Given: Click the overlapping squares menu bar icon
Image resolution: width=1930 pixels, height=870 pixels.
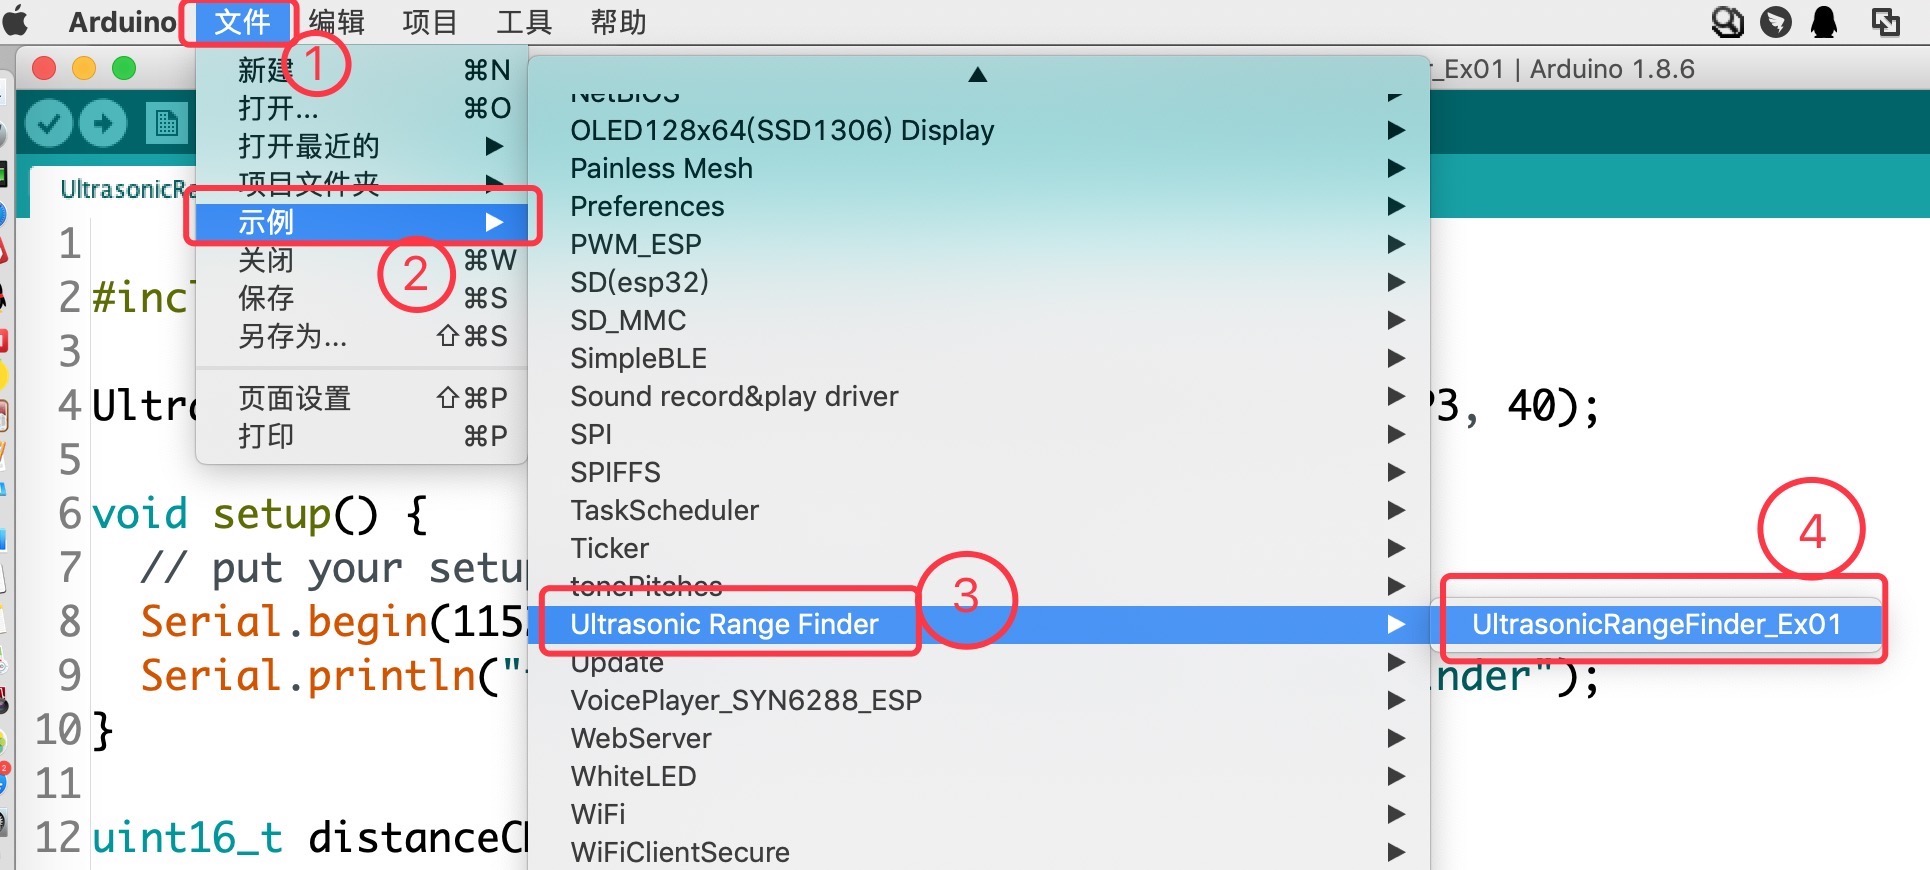Looking at the screenshot, I should [1886, 21].
